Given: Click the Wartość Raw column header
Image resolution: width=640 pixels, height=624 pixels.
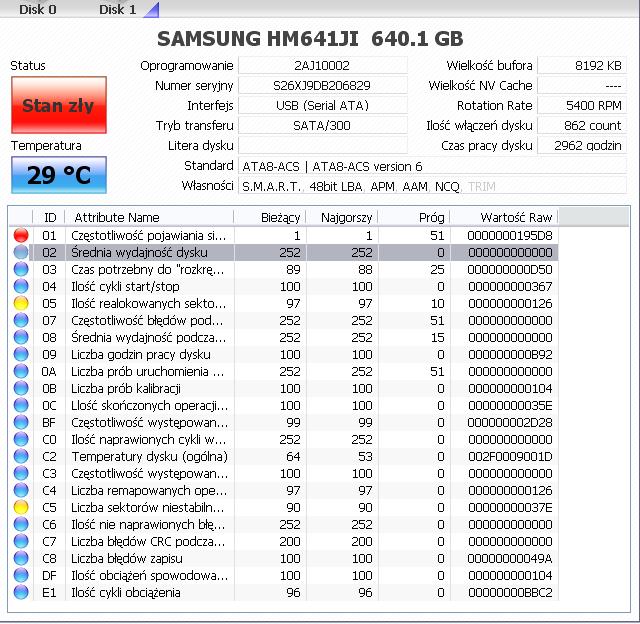Looking at the screenshot, I should coord(504,217).
